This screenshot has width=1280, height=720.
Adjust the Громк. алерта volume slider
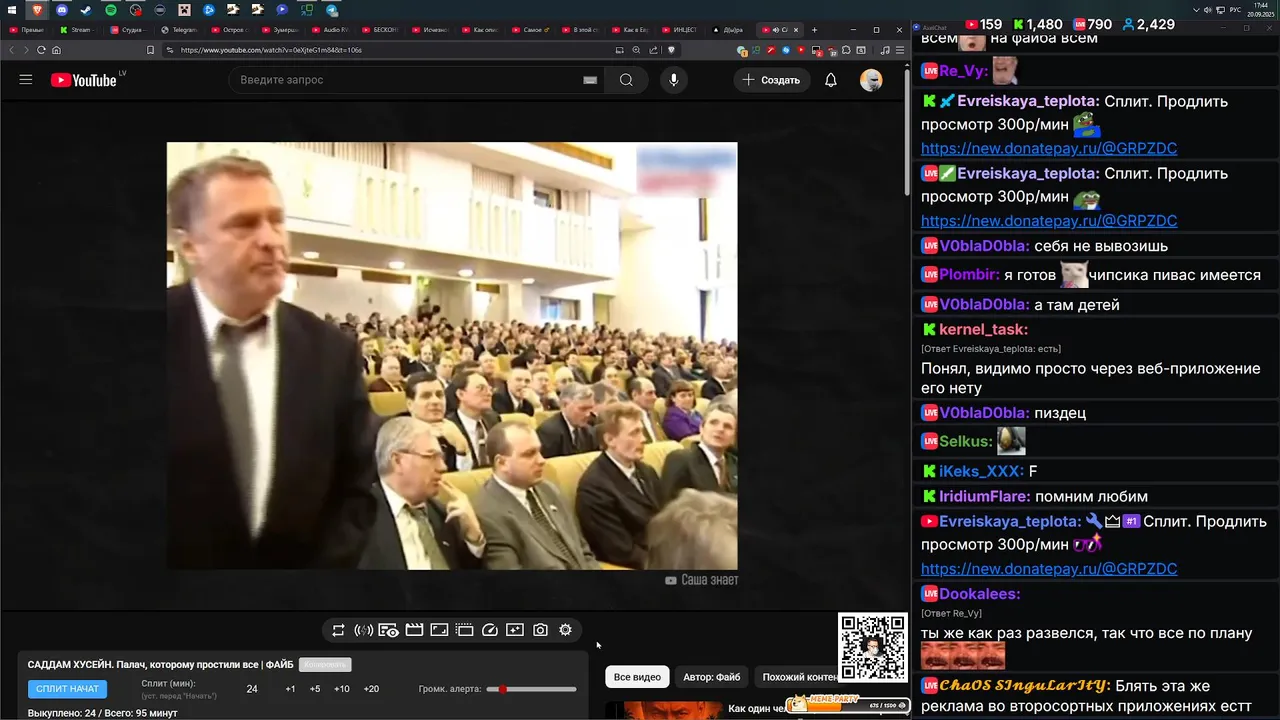coord(531,689)
